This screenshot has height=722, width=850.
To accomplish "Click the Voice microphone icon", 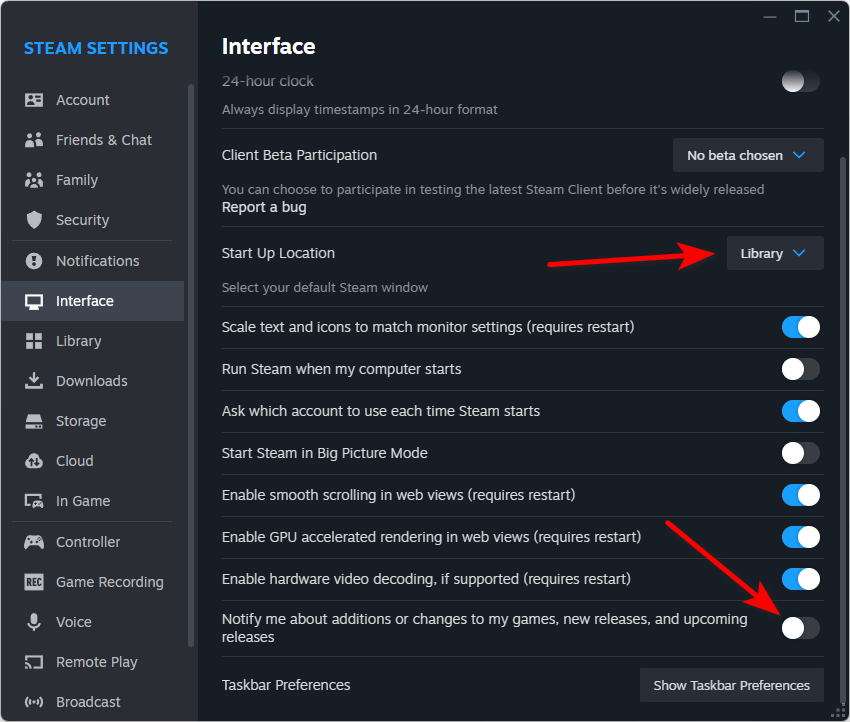I will 34,622.
